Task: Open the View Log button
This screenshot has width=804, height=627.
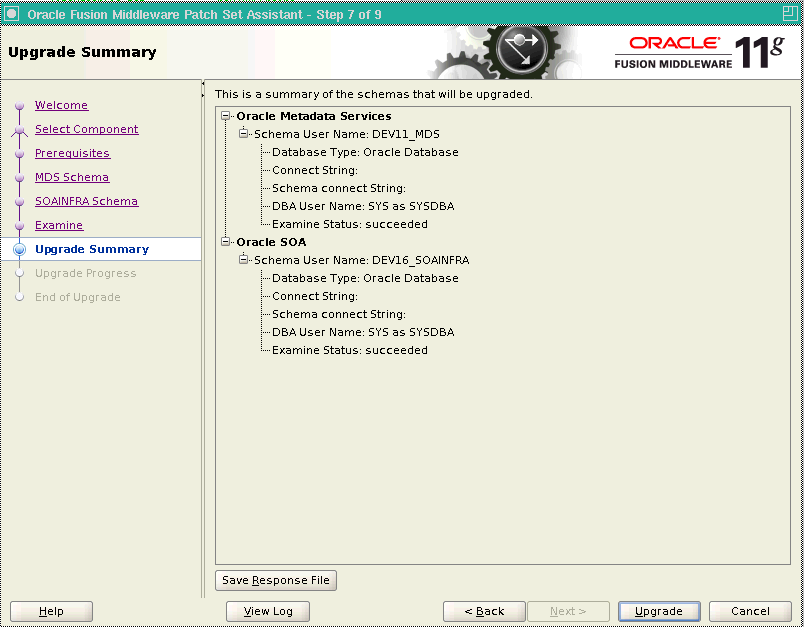Action: [268, 611]
